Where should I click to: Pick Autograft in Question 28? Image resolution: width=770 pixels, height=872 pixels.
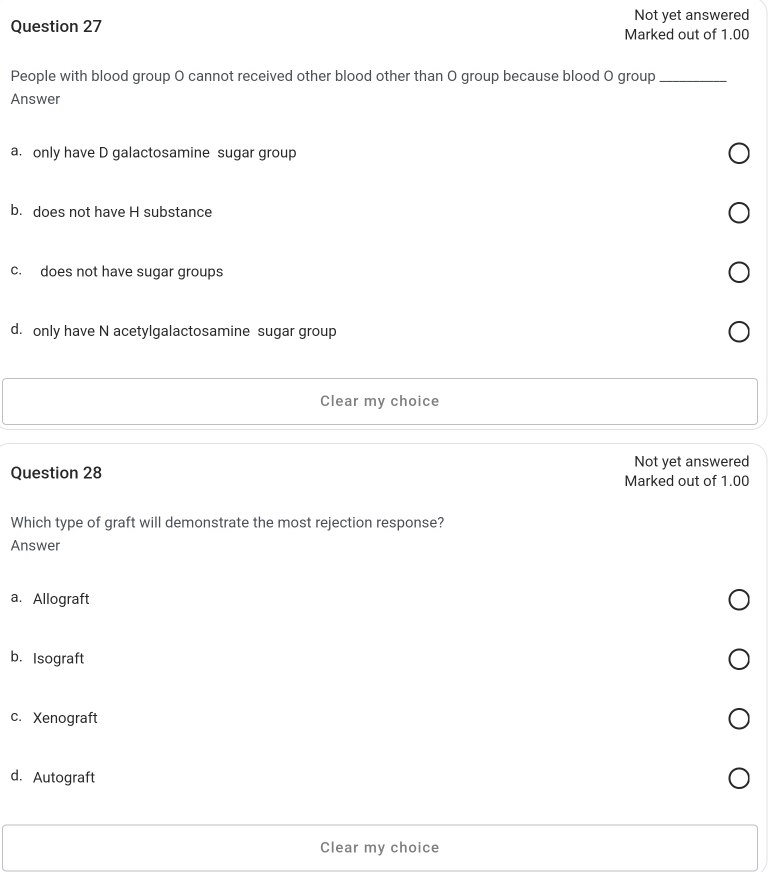pyautogui.click(x=739, y=777)
